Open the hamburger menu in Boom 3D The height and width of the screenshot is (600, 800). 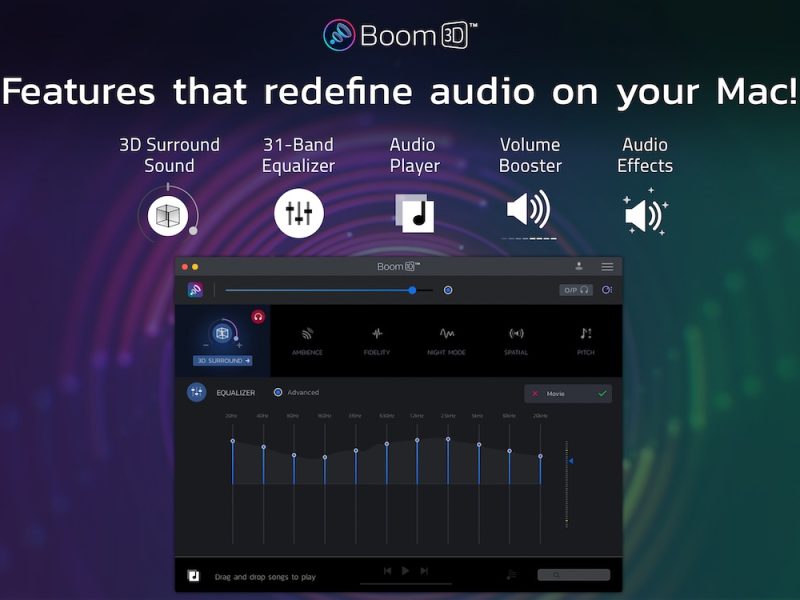(607, 266)
